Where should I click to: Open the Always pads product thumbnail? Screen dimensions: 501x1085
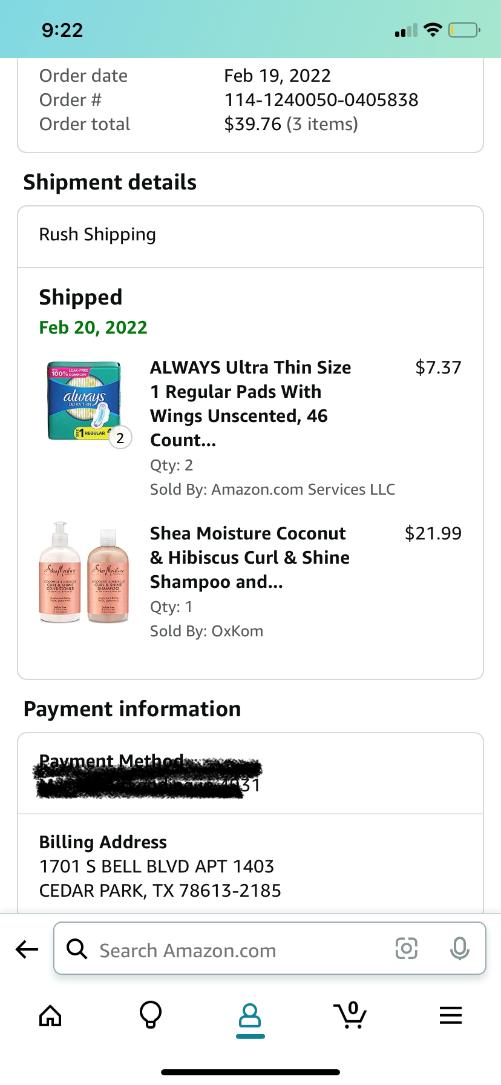(84, 401)
